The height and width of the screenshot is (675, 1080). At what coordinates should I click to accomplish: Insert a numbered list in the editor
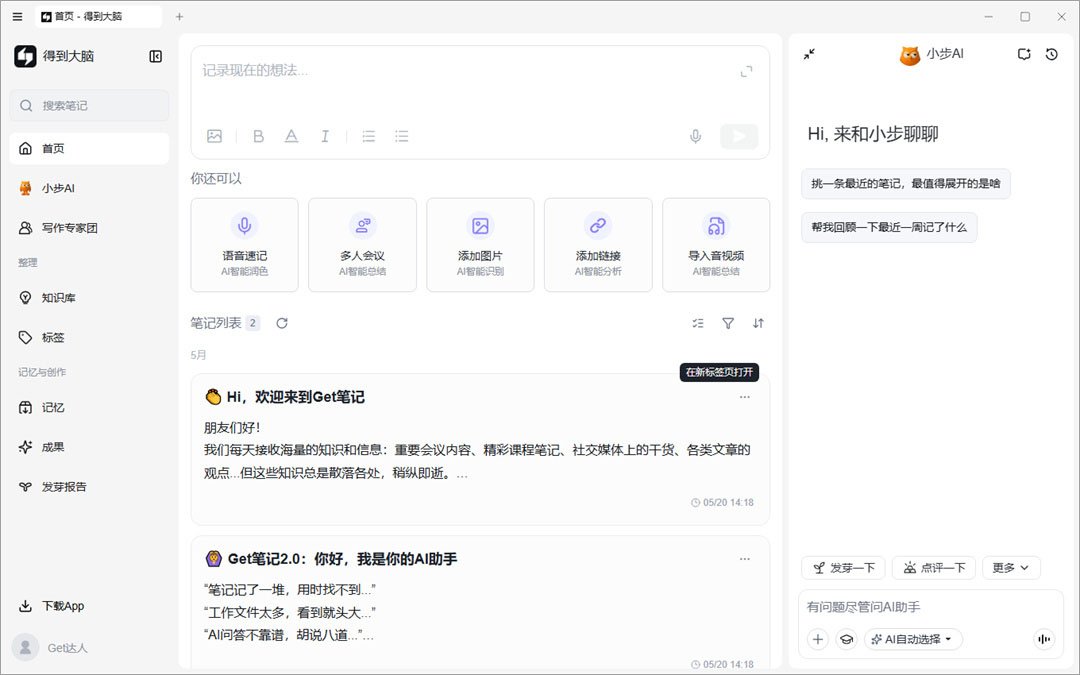coord(368,136)
